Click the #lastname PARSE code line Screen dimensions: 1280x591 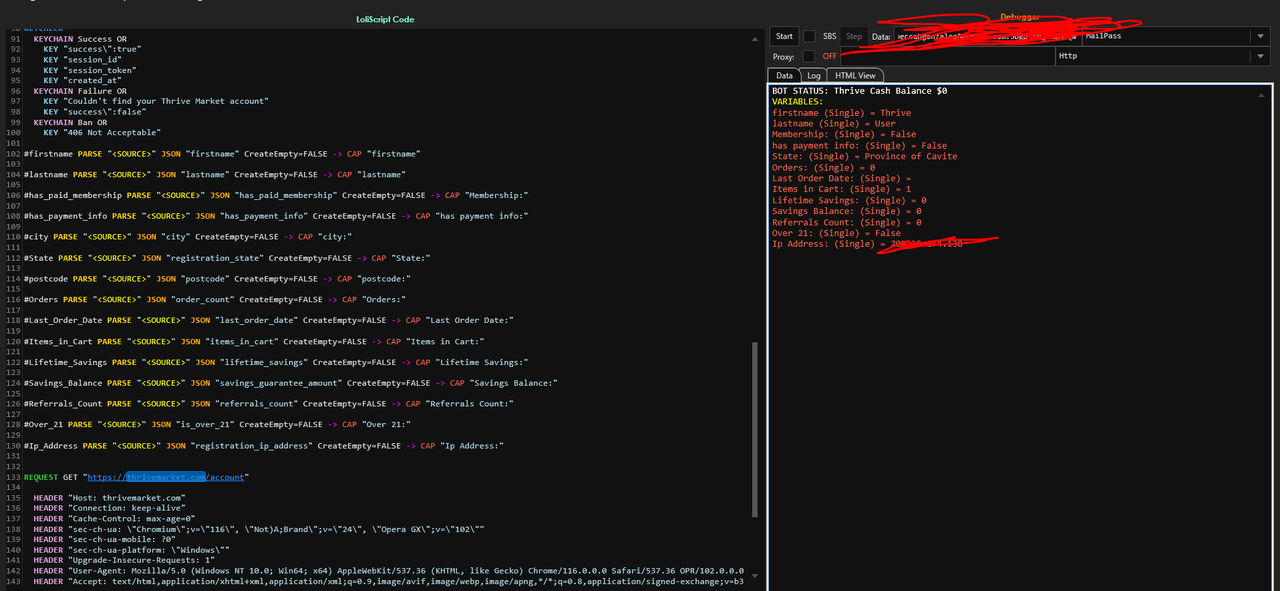pos(215,175)
